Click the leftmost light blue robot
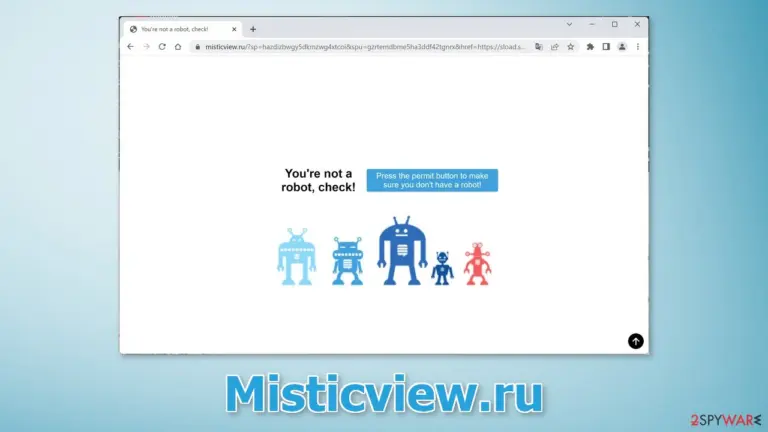768x432 pixels. tap(296, 256)
